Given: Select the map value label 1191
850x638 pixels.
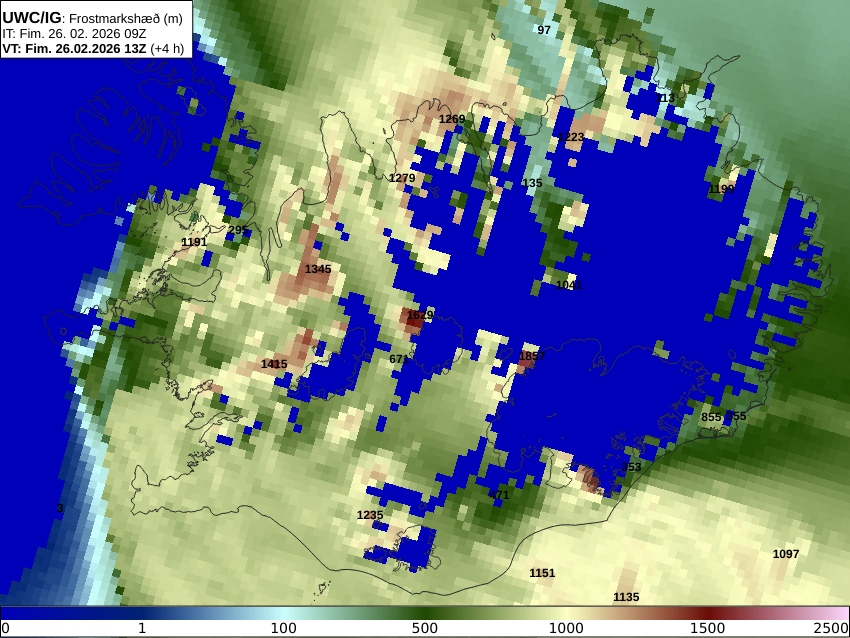Looking at the screenshot, I should click(x=194, y=242).
